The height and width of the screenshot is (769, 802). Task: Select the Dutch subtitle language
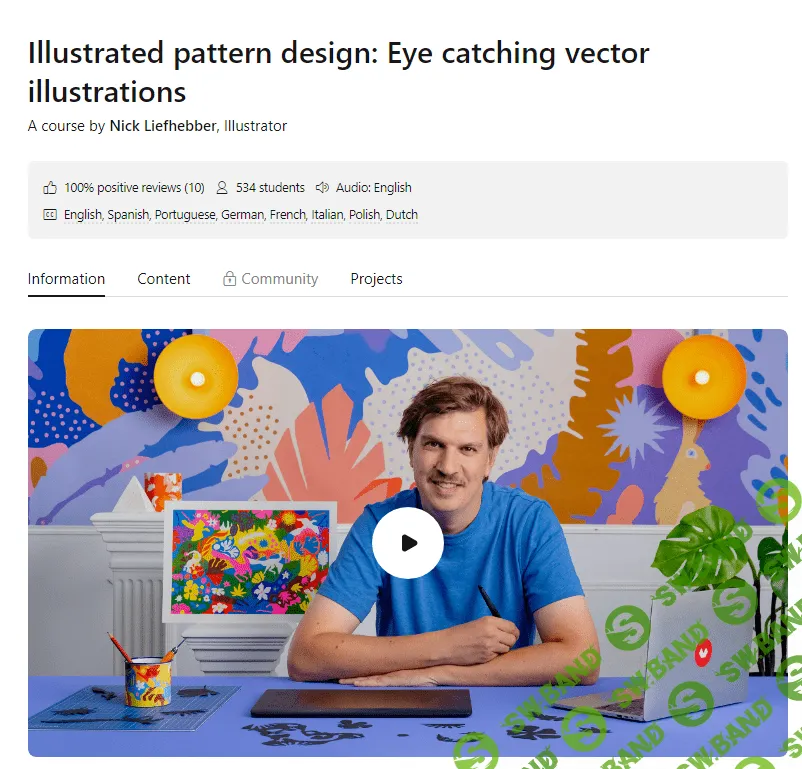[402, 215]
